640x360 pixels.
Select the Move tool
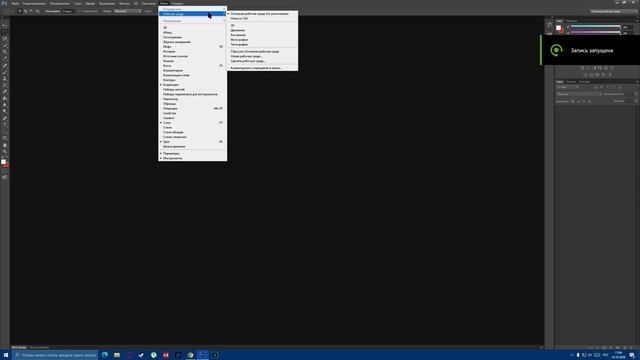(5, 25)
